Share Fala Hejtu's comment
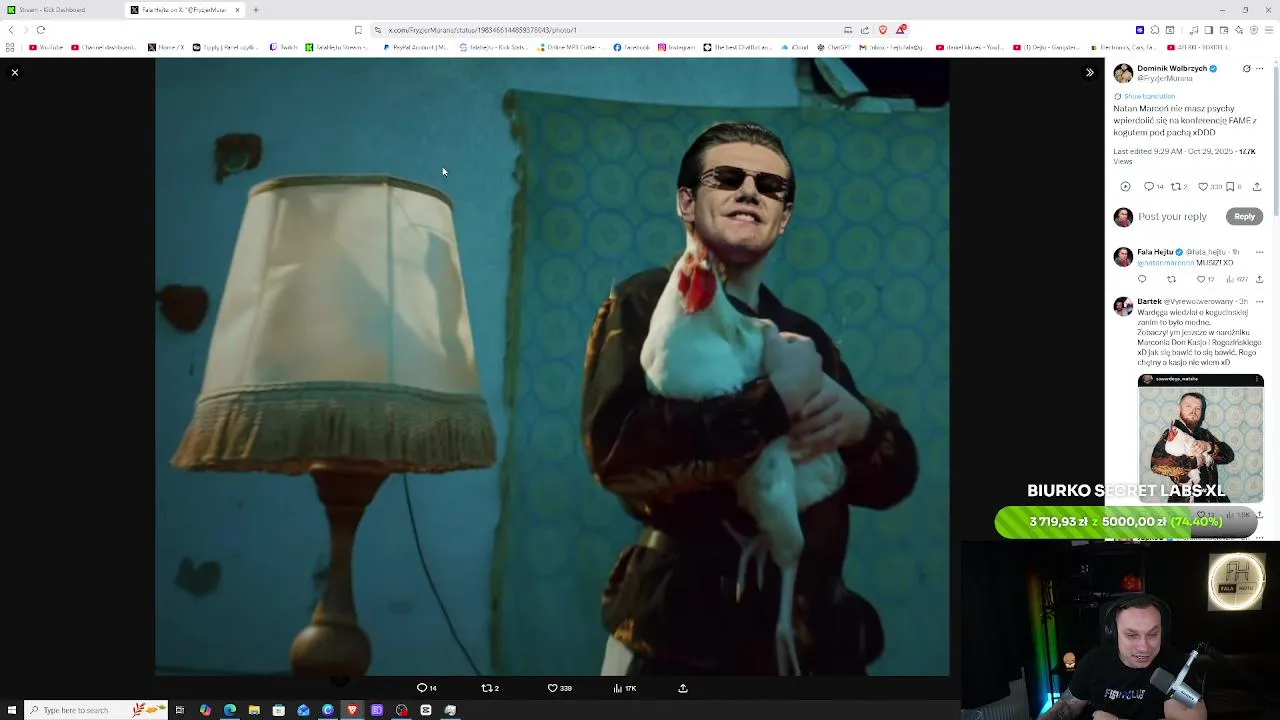1280x720 pixels. point(1259,279)
